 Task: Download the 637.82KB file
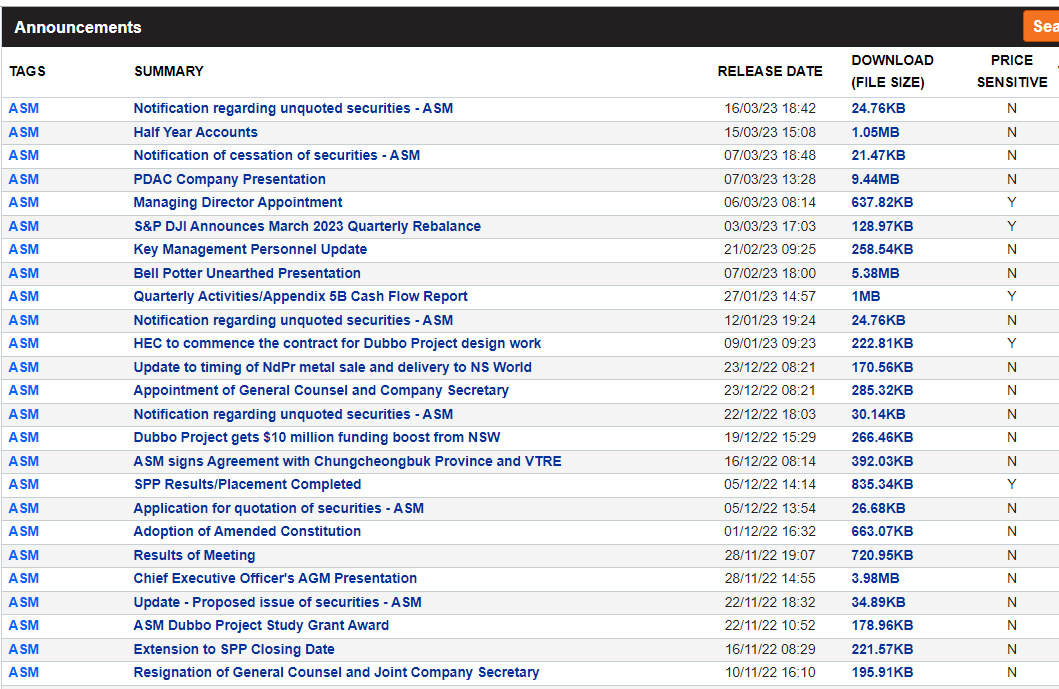coord(882,203)
